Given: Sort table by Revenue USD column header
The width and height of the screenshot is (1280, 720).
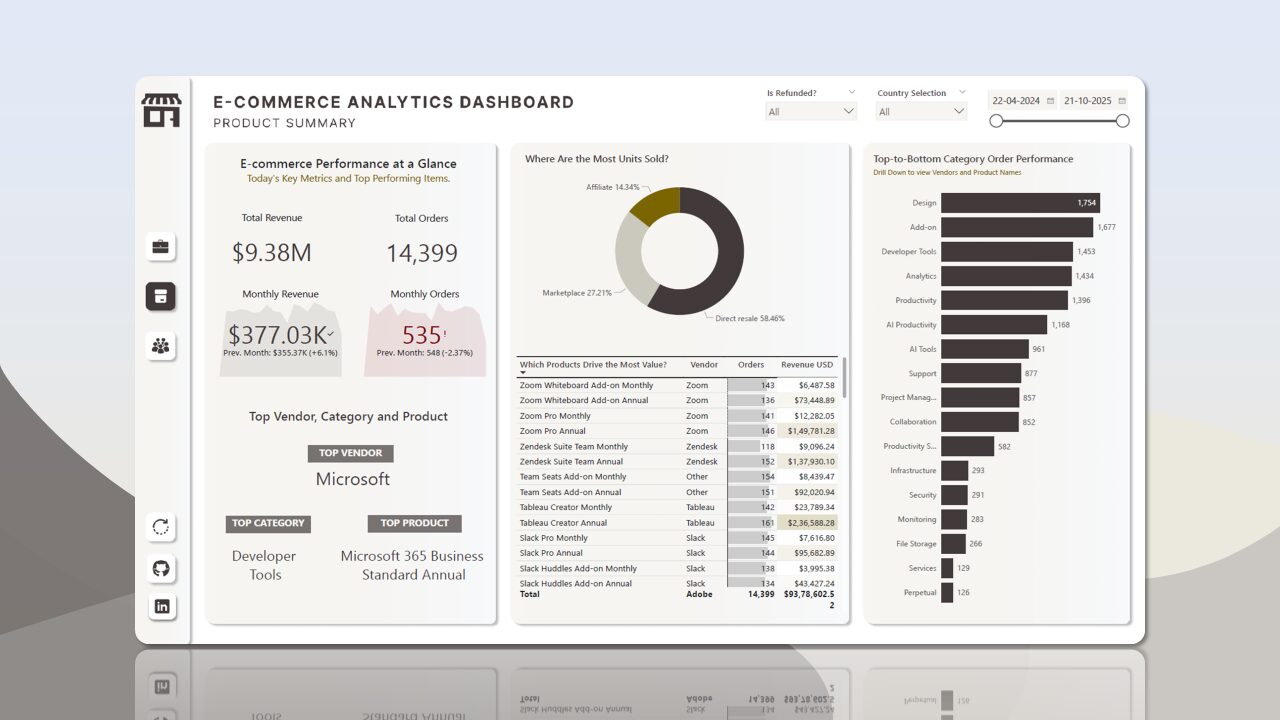Looking at the screenshot, I should [x=806, y=365].
